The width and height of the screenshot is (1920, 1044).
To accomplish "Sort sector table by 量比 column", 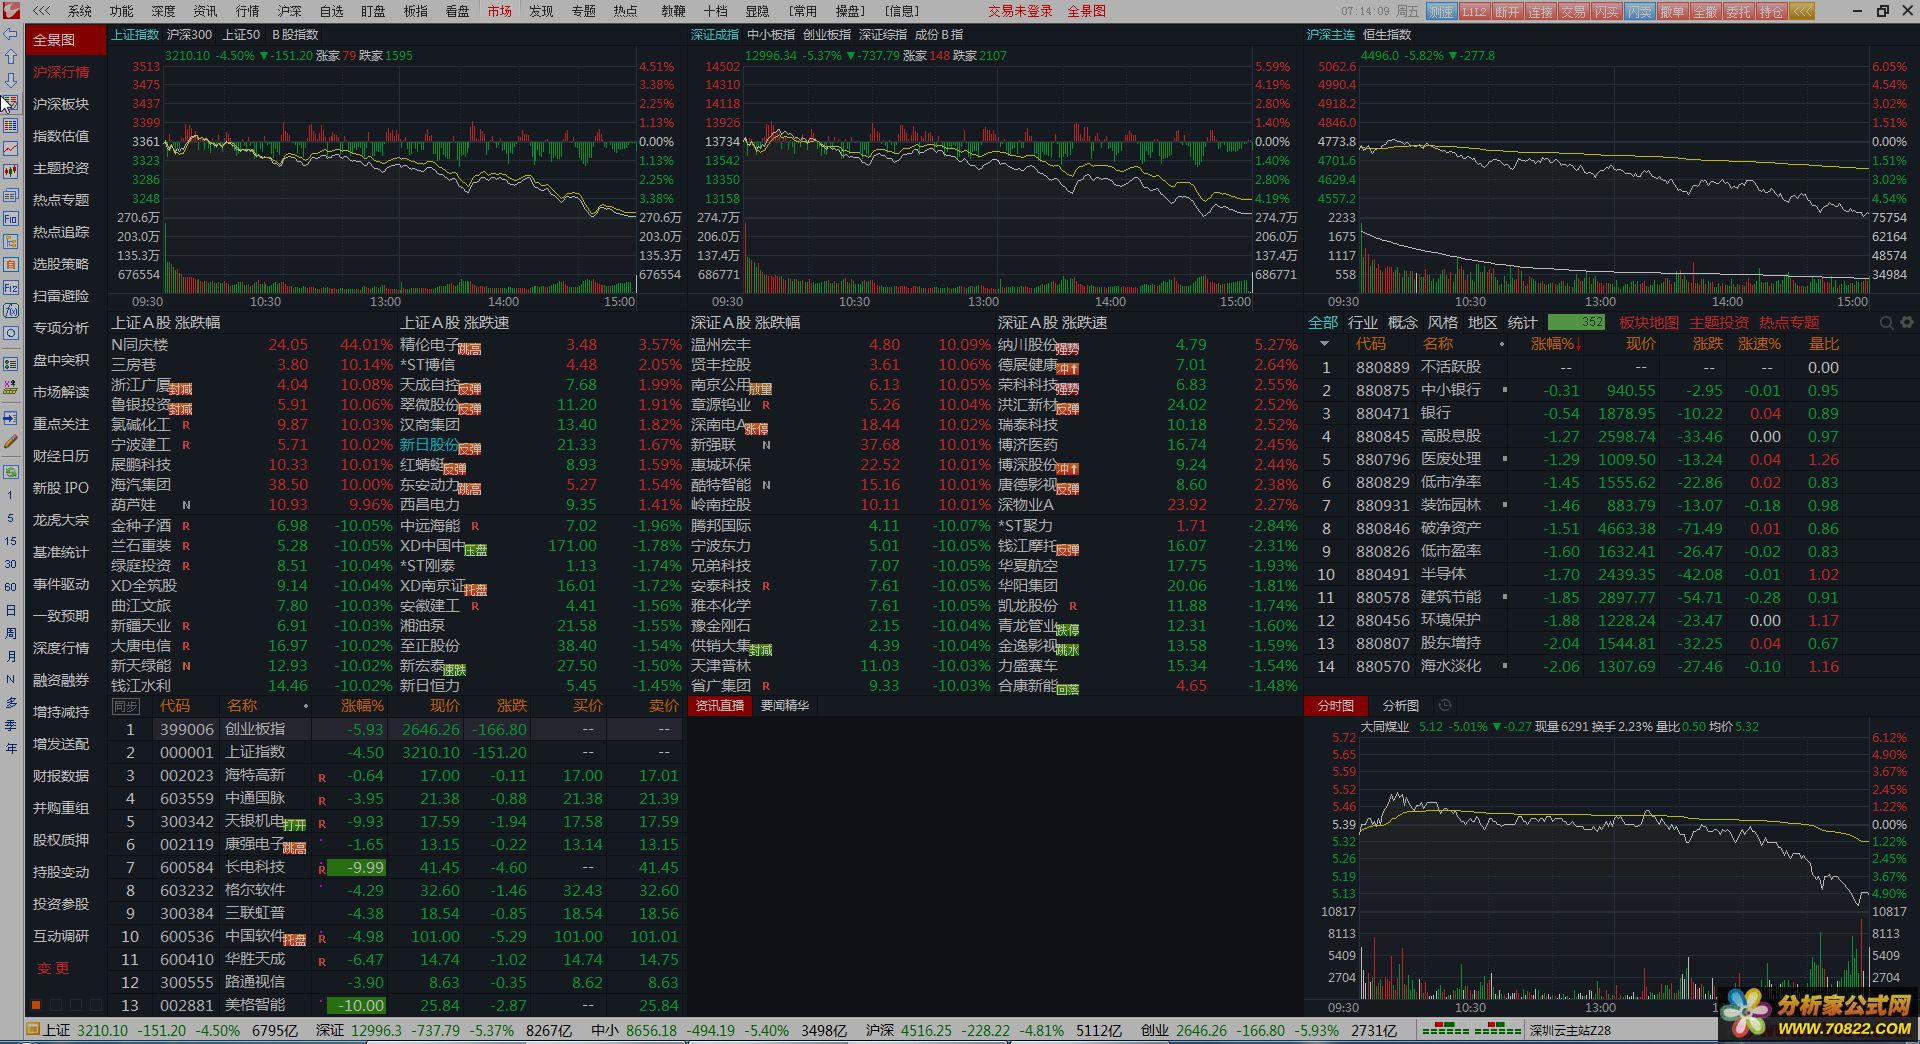I will 1824,344.
